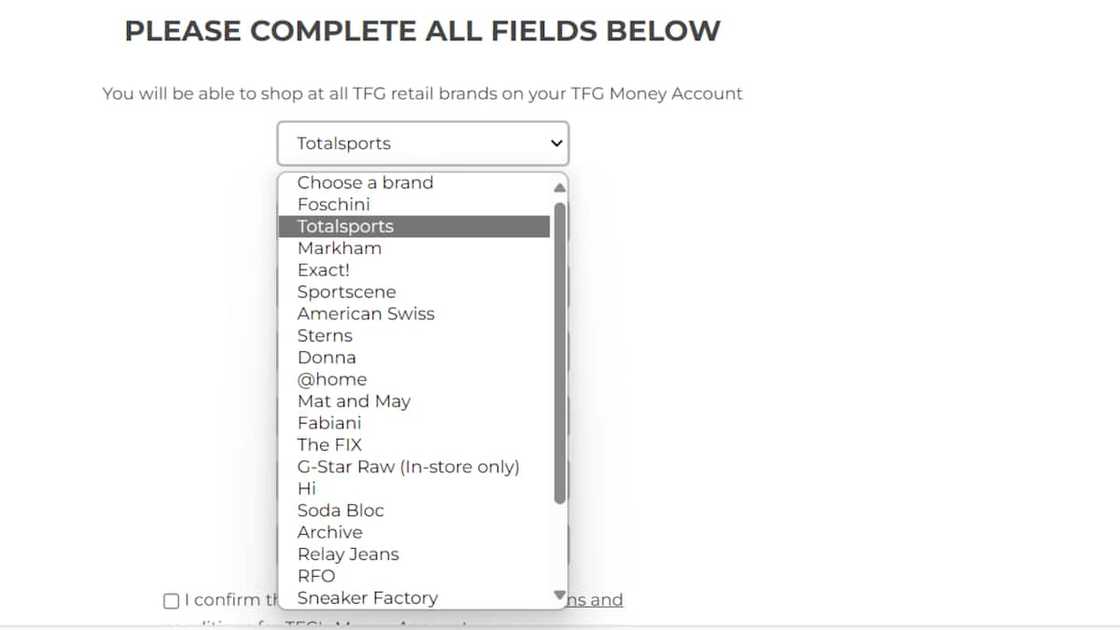Viewport: 1120px width, 630px height.
Task: Open the Totalsports brand dropdown
Action: click(422, 144)
